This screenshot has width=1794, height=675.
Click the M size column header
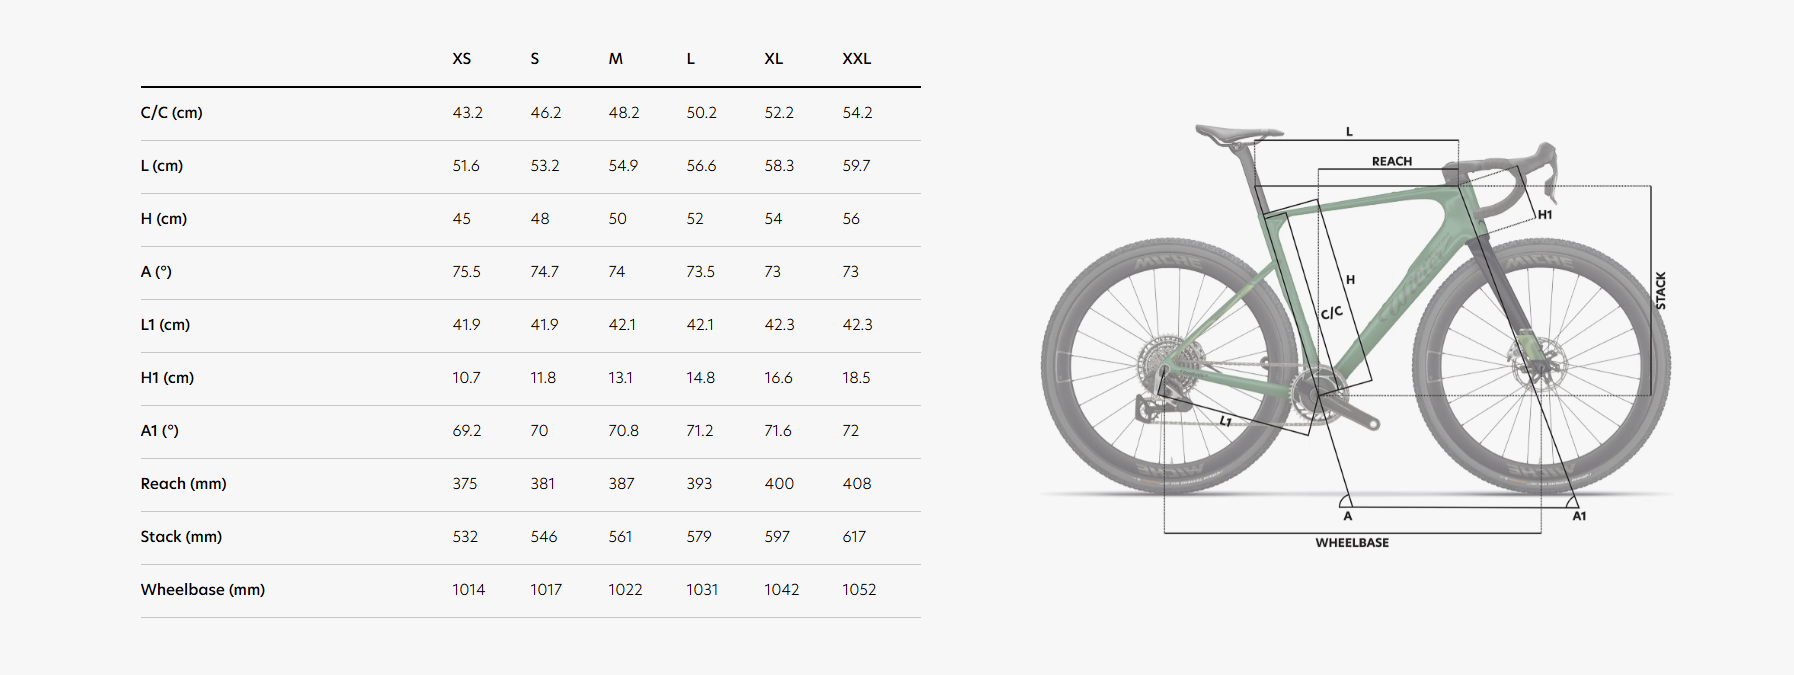coord(616,59)
